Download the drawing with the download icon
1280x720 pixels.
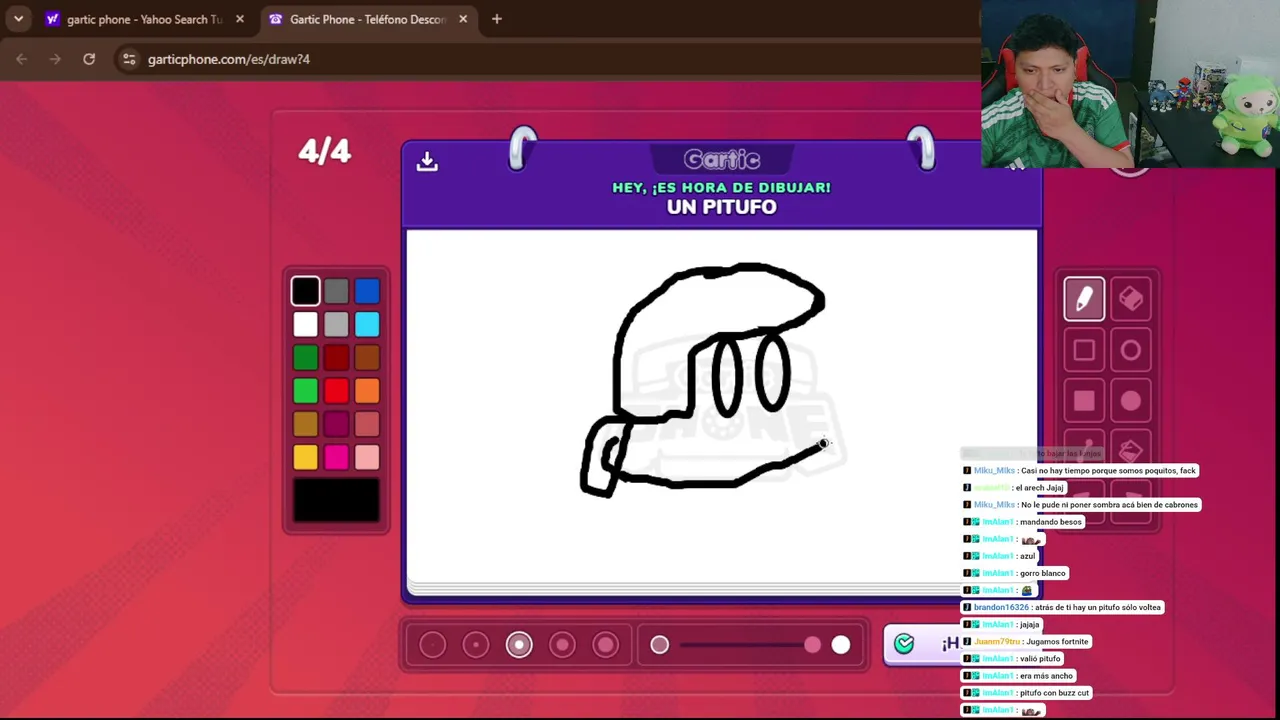click(x=427, y=161)
